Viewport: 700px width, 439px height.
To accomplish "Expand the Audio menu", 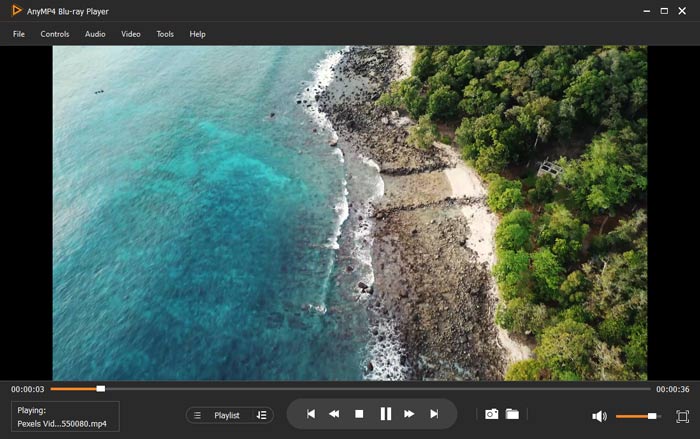I will (95, 34).
